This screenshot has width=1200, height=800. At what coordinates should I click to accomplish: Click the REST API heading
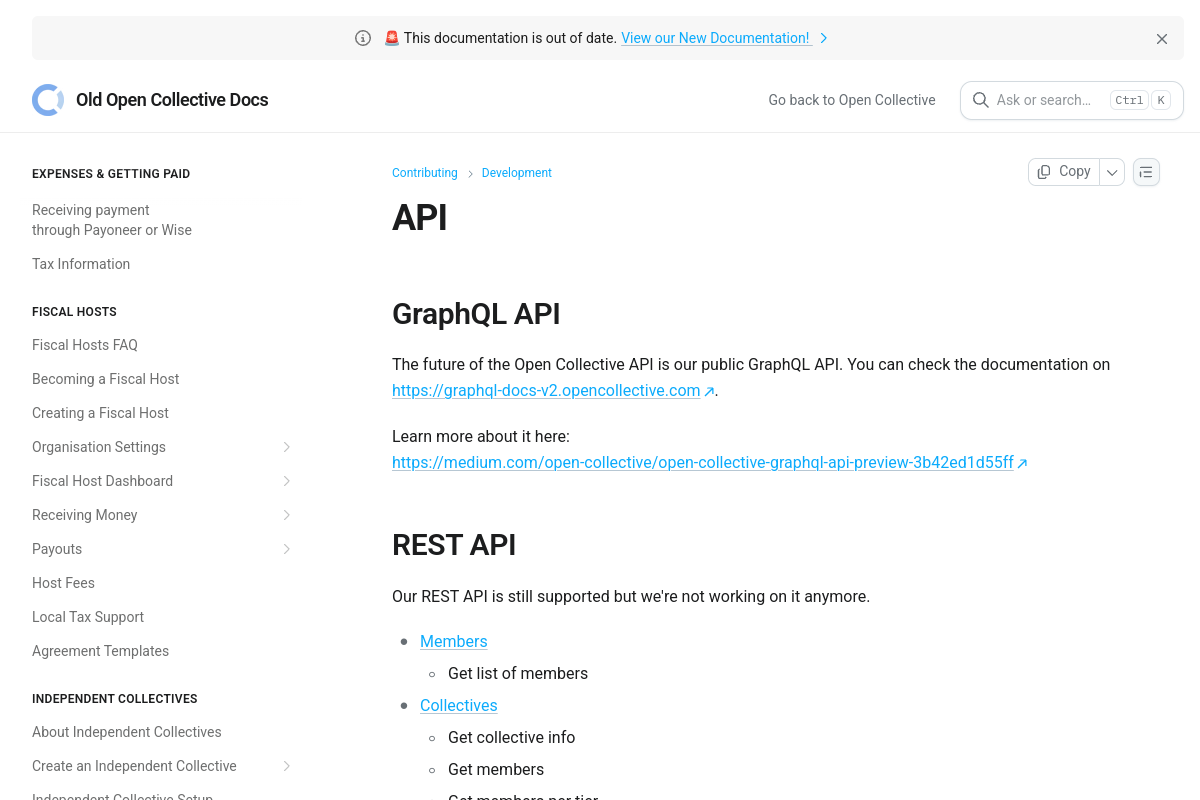coord(454,545)
